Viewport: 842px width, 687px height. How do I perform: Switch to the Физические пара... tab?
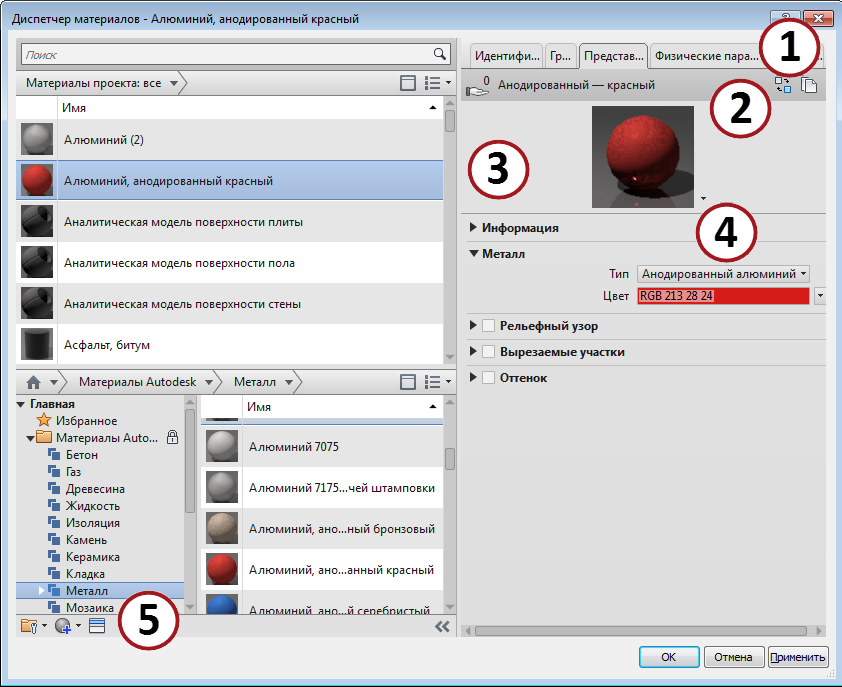[706, 56]
